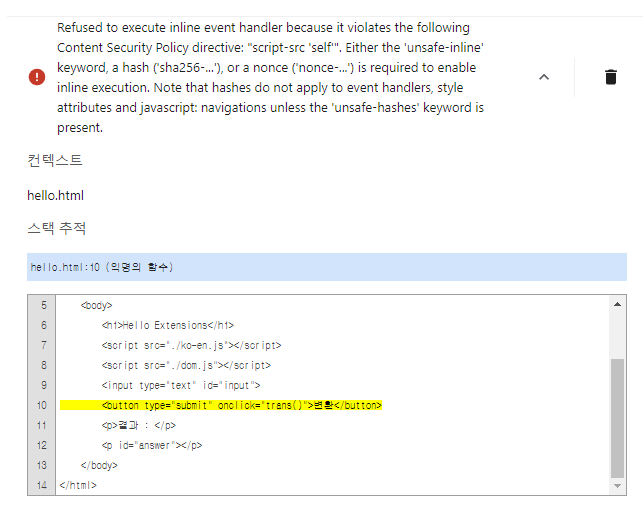Click the 결과 paragraph on line 11
The width and height of the screenshot is (643, 510).
click(x=139, y=426)
